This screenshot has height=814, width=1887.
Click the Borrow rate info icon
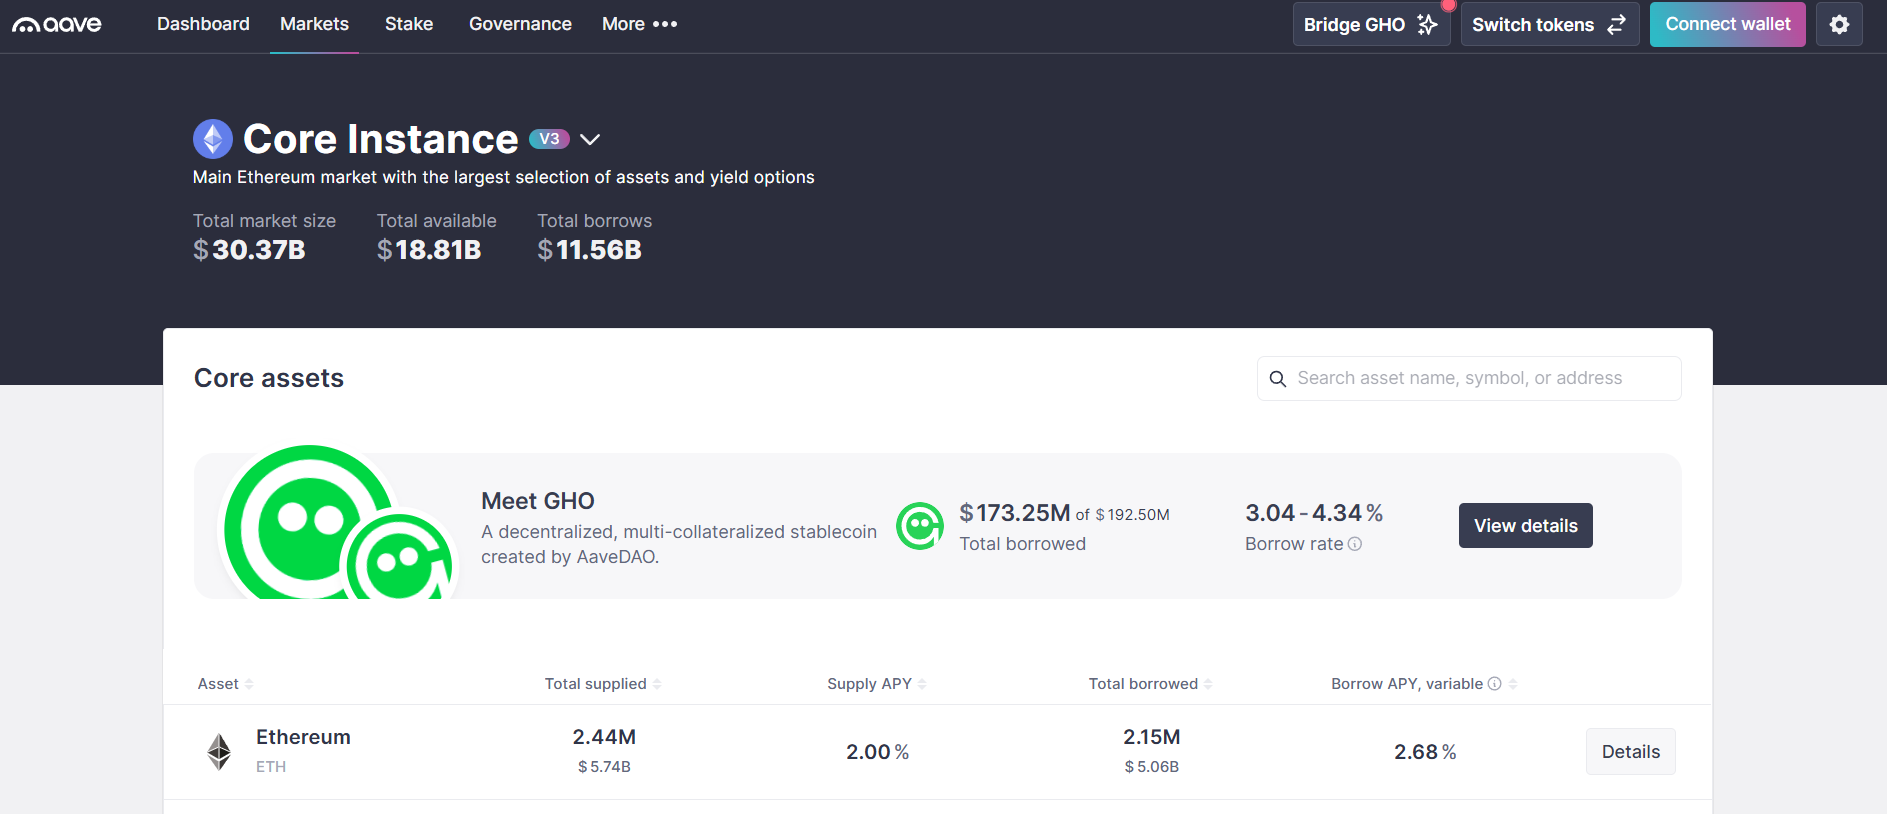1355,544
